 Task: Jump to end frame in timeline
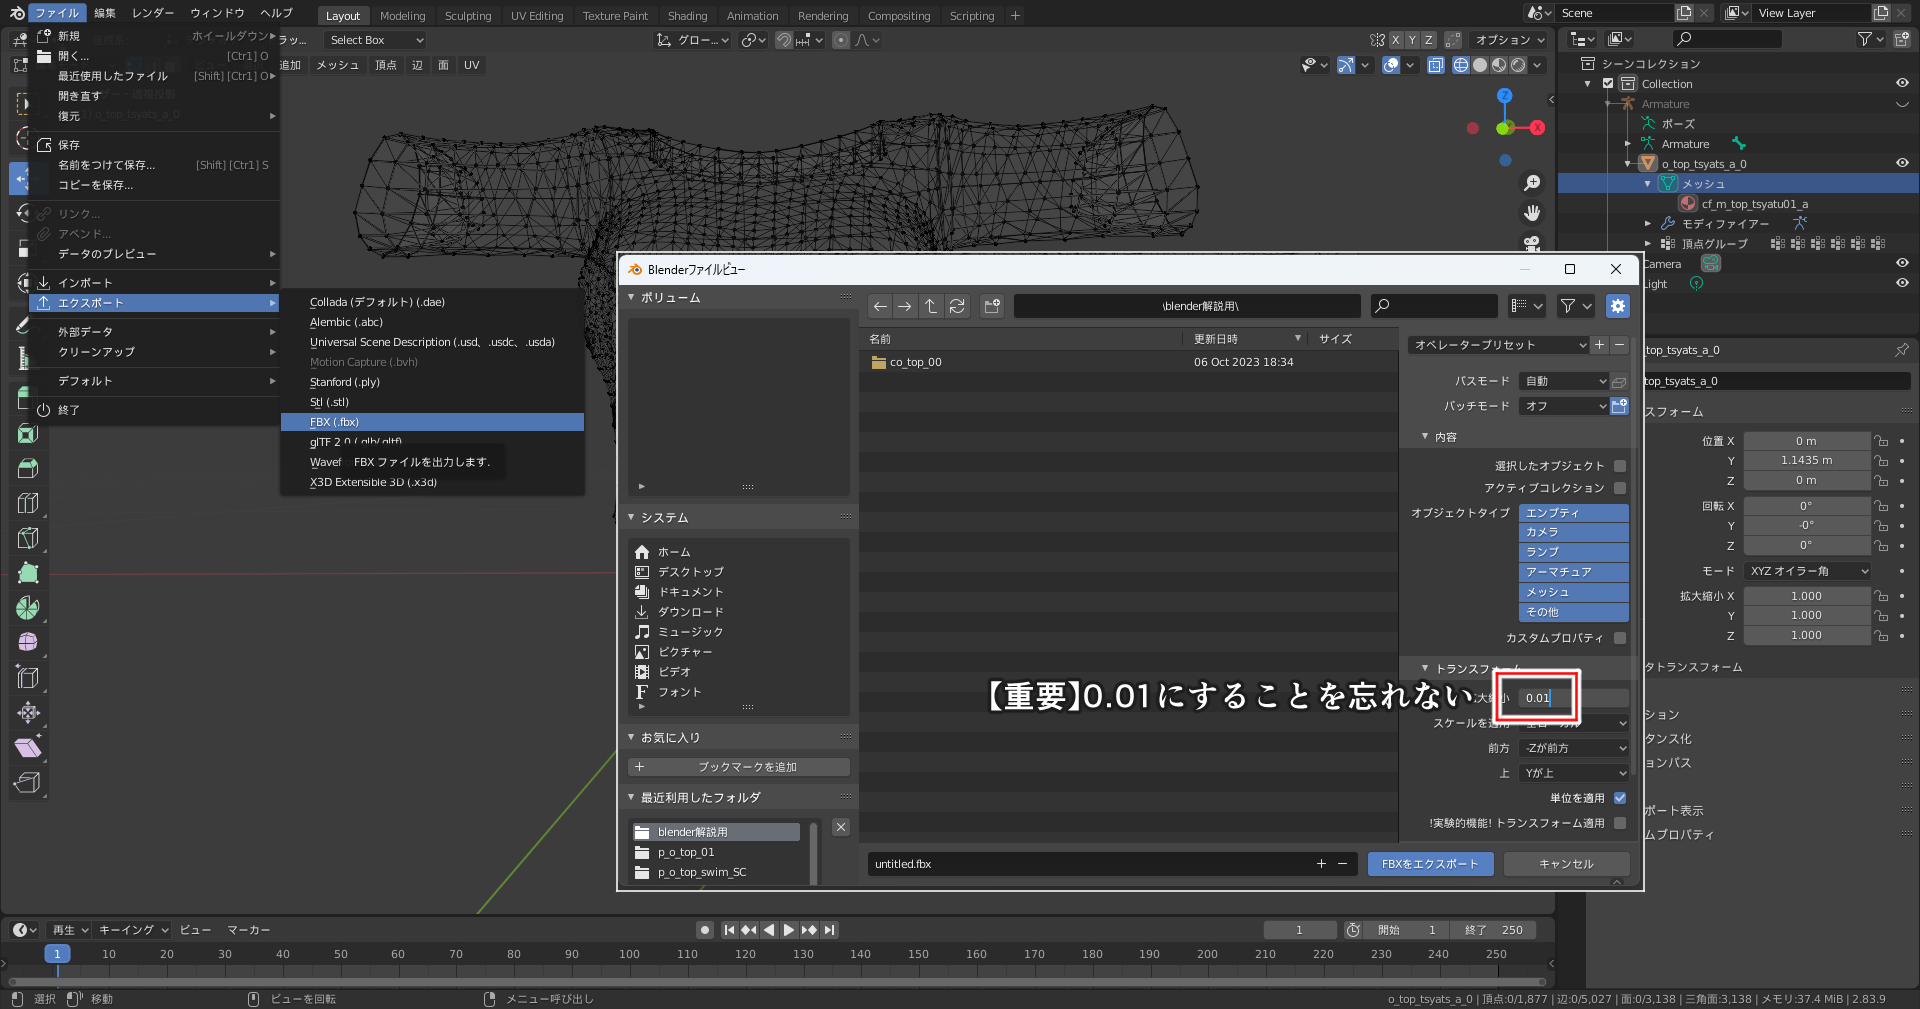pyautogui.click(x=830, y=930)
